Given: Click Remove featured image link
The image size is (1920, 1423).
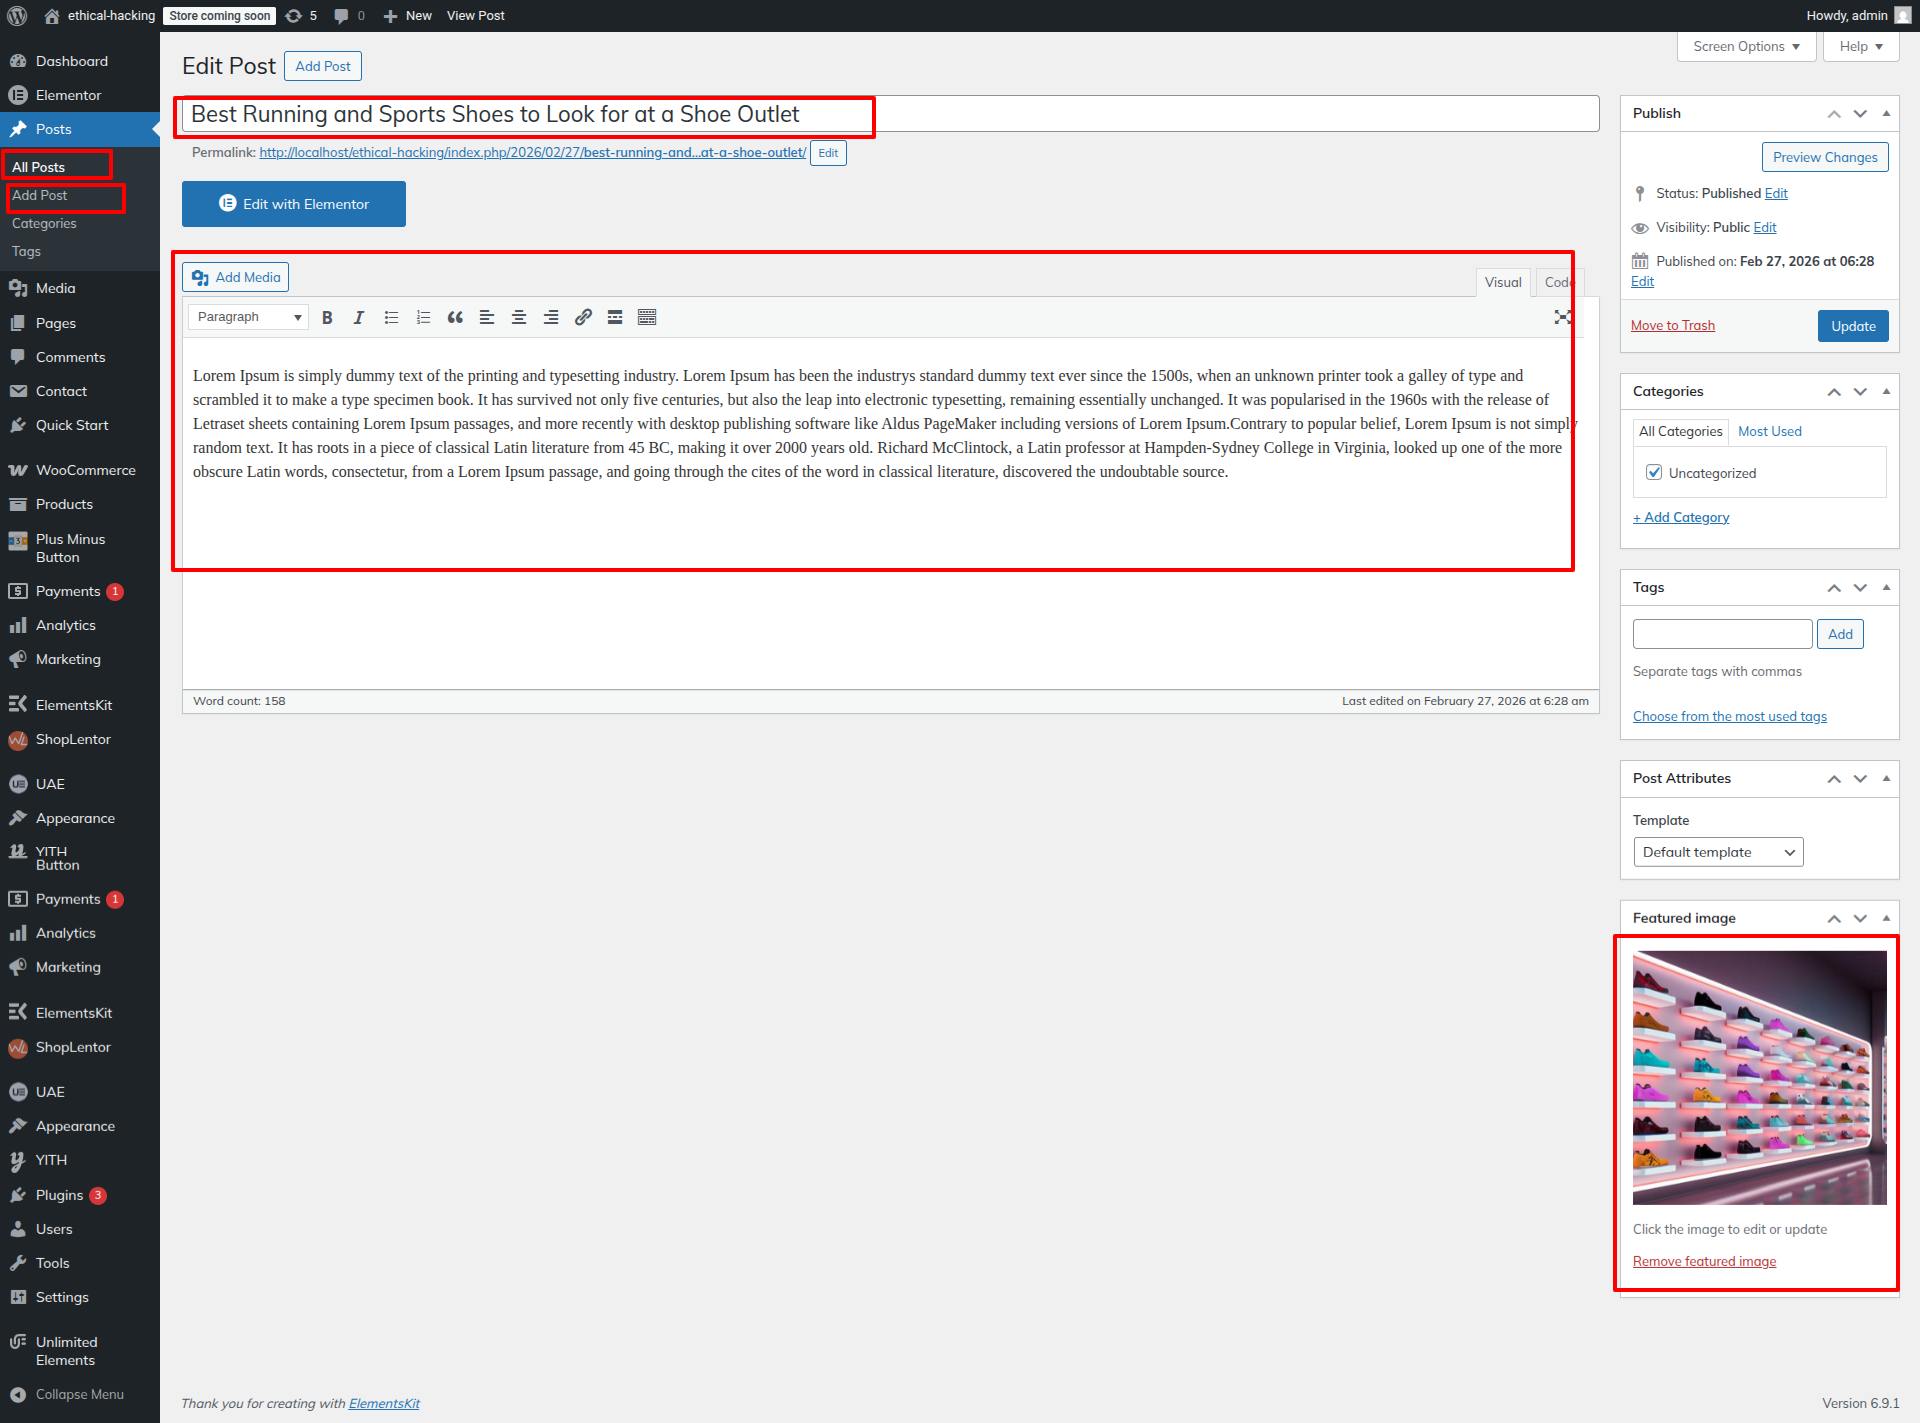Looking at the screenshot, I should 1704,1261.
